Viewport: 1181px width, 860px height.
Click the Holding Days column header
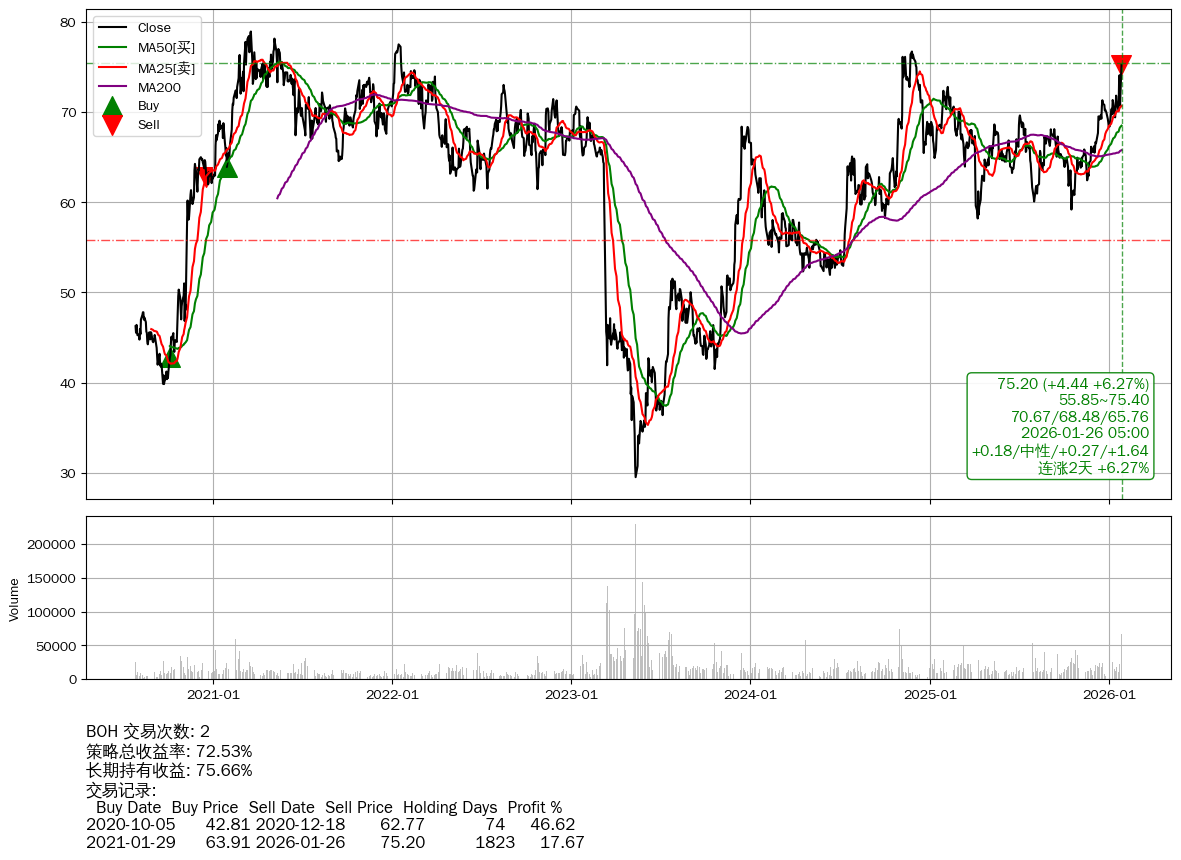pyautogui.click(x=450, y=807)
